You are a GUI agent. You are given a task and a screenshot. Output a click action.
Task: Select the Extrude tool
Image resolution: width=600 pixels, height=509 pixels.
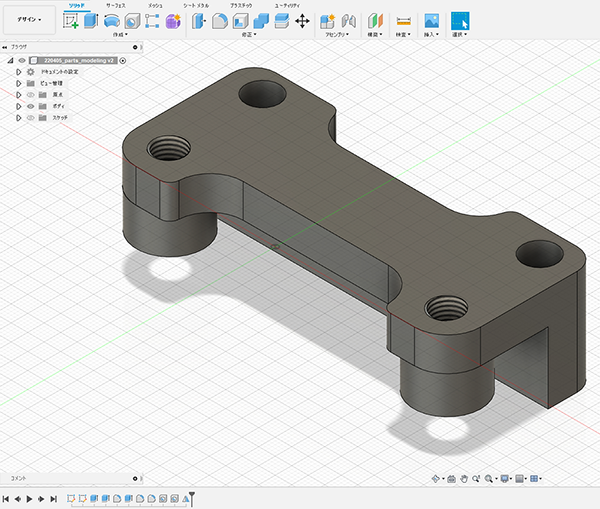91,20
